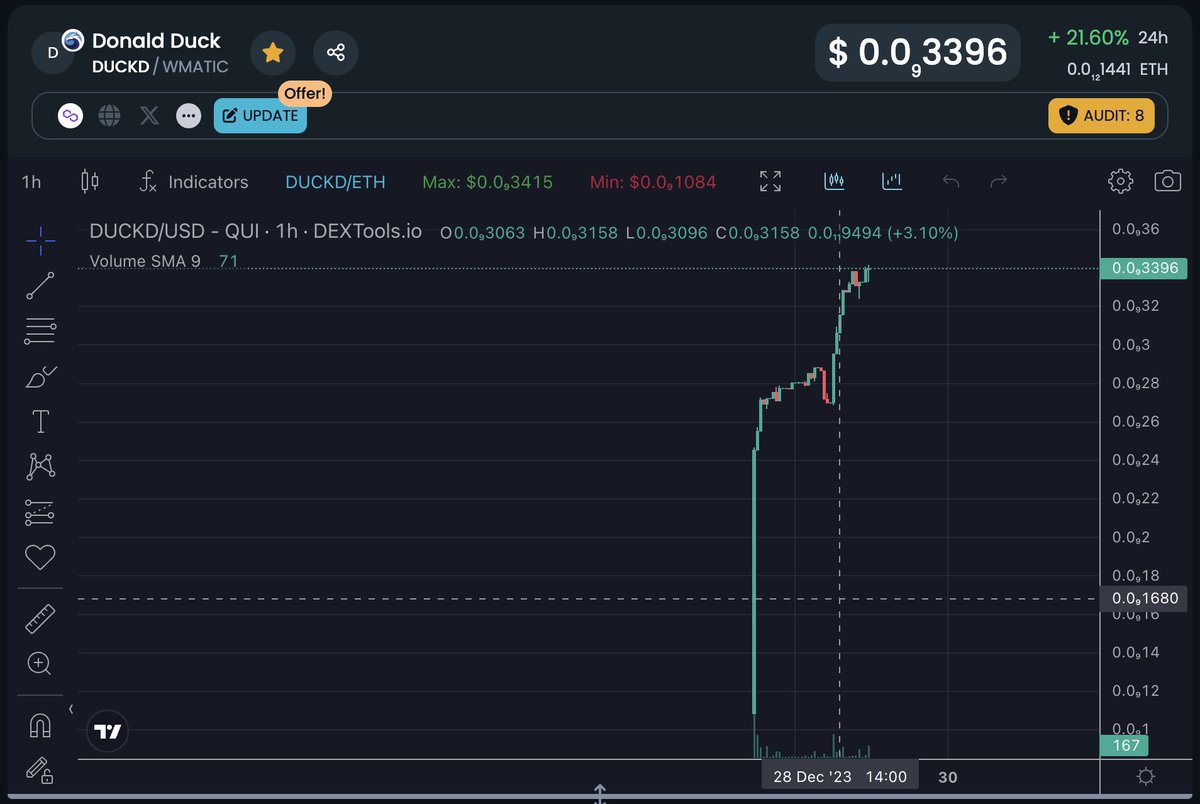Select the forecasting position tool
Image resolution: width=1200 pixels, height=804 pixels.
tap(40, 512)
